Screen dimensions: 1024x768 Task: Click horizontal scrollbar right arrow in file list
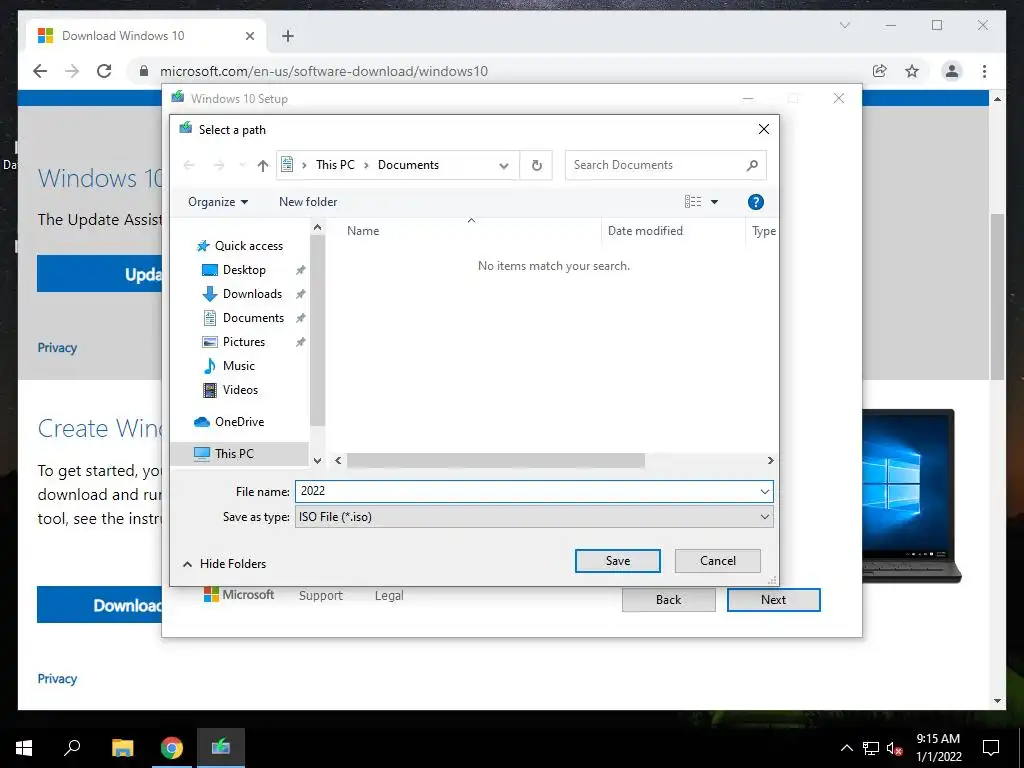pyautogui.click(x=770, y=460)
